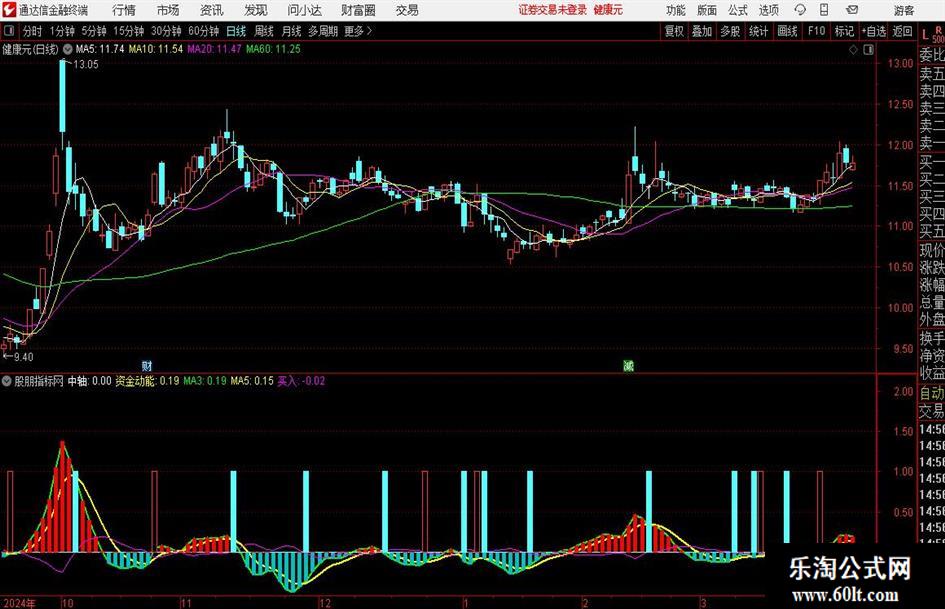Click the green MA3: 0.19 label
945x609 pixels.
point(205,381)
